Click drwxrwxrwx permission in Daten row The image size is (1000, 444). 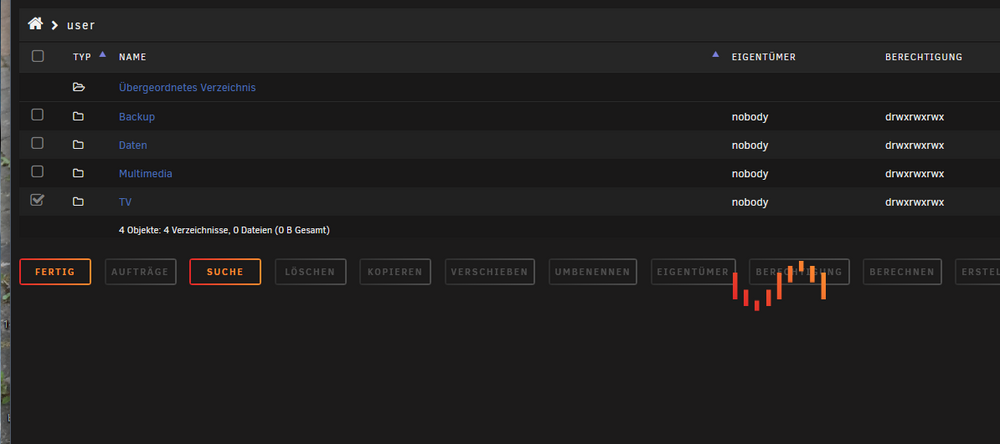[x=915, y=145]
